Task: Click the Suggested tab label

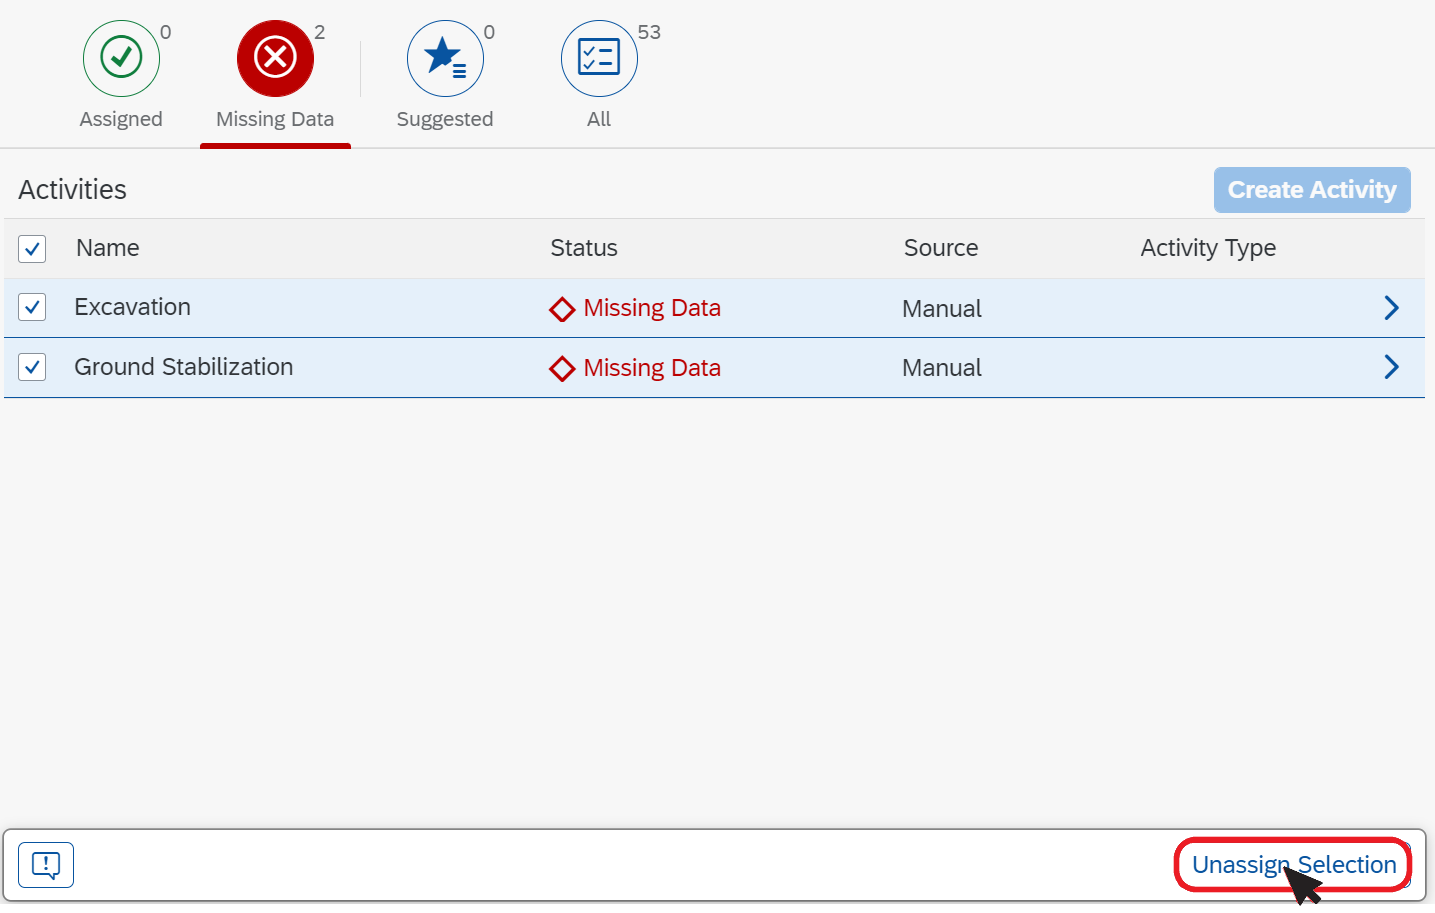Action: click(x=445, y=119)
